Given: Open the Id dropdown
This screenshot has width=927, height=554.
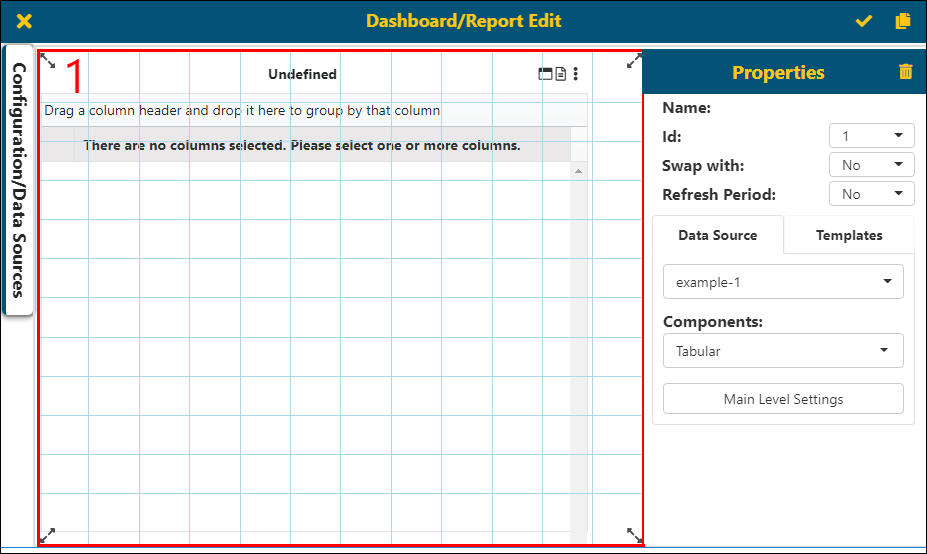Looking at the screenshot, I should (871, 136).
